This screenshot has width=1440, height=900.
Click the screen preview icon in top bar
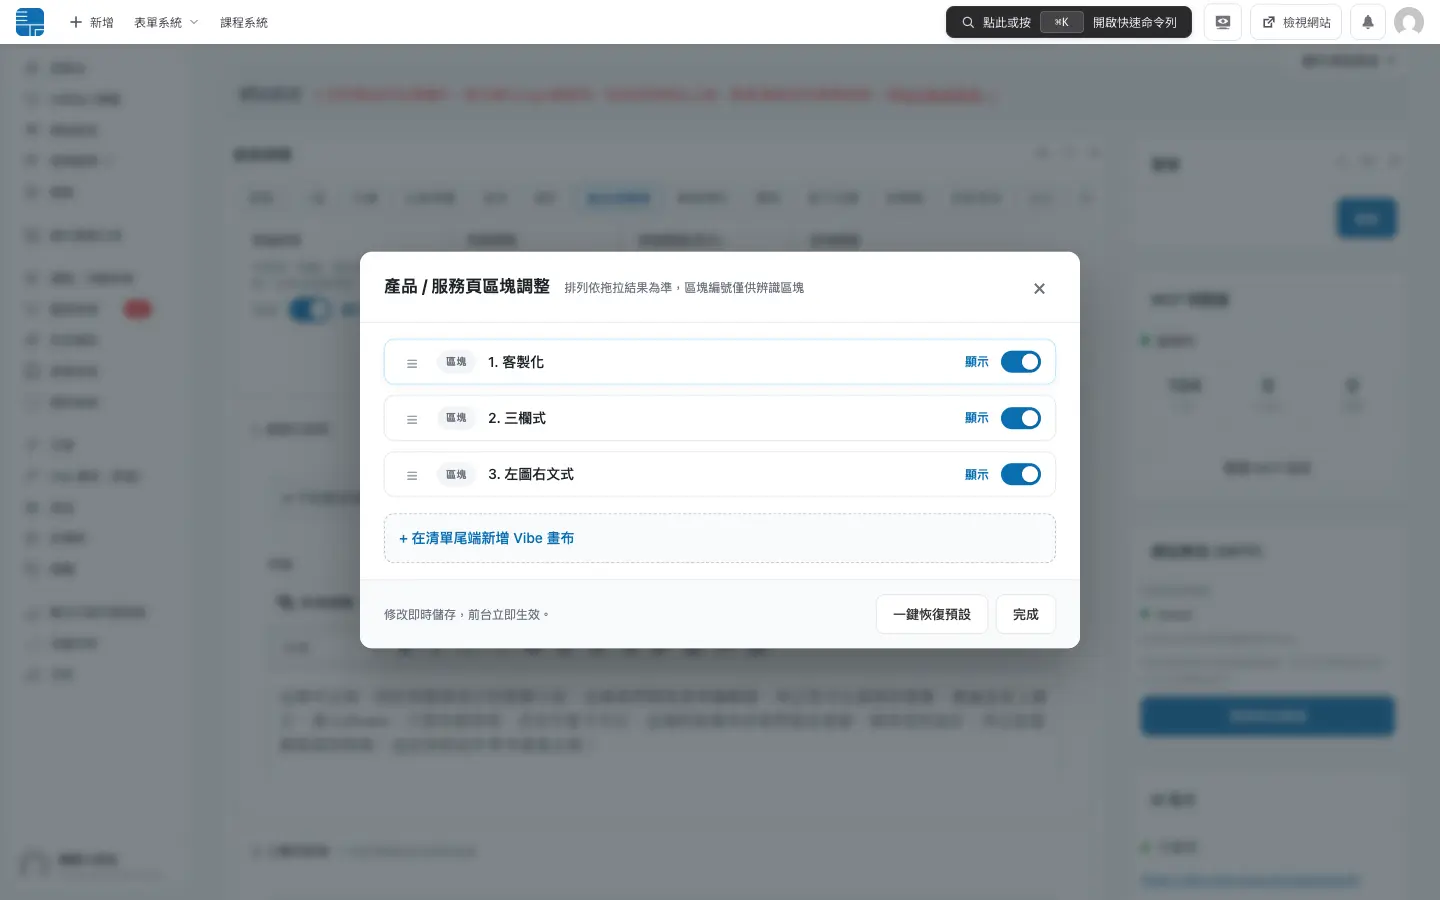(x=1222, y=22)
